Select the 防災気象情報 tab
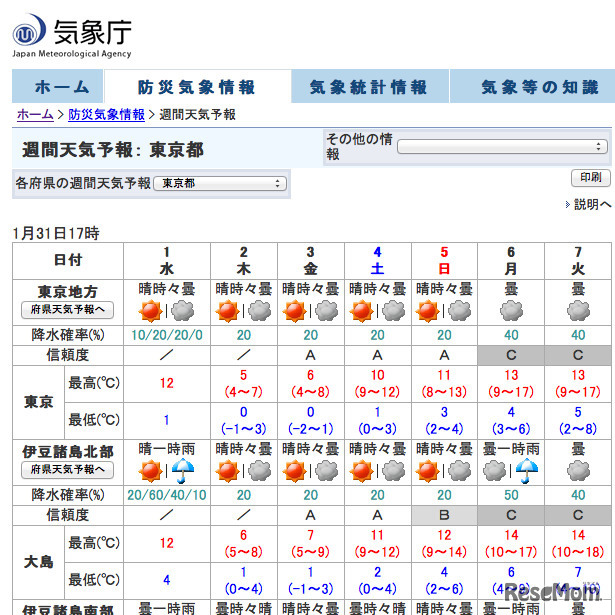Image resolution: width=615 pixels, height=615 pixels. [x=197, y=86]
